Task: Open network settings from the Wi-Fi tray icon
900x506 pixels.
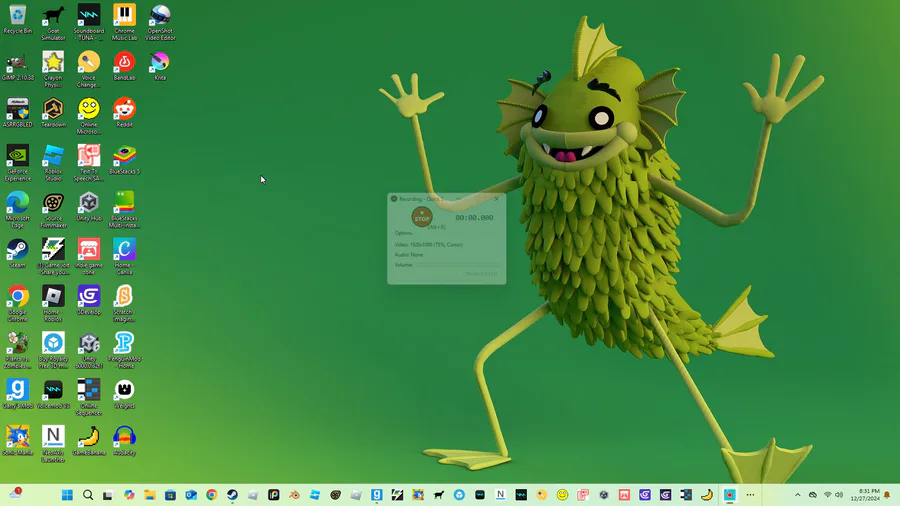Action: pos(827,495)
